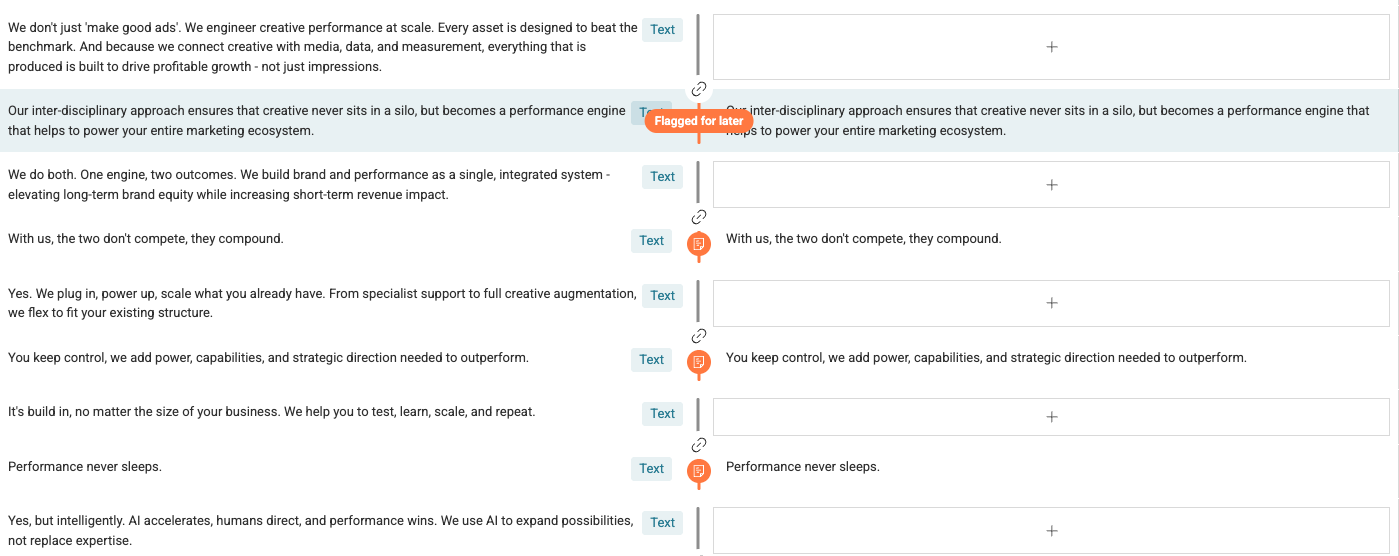
Task: Click link icon above 'Flagged for later' badge
Action: point(699,89)
